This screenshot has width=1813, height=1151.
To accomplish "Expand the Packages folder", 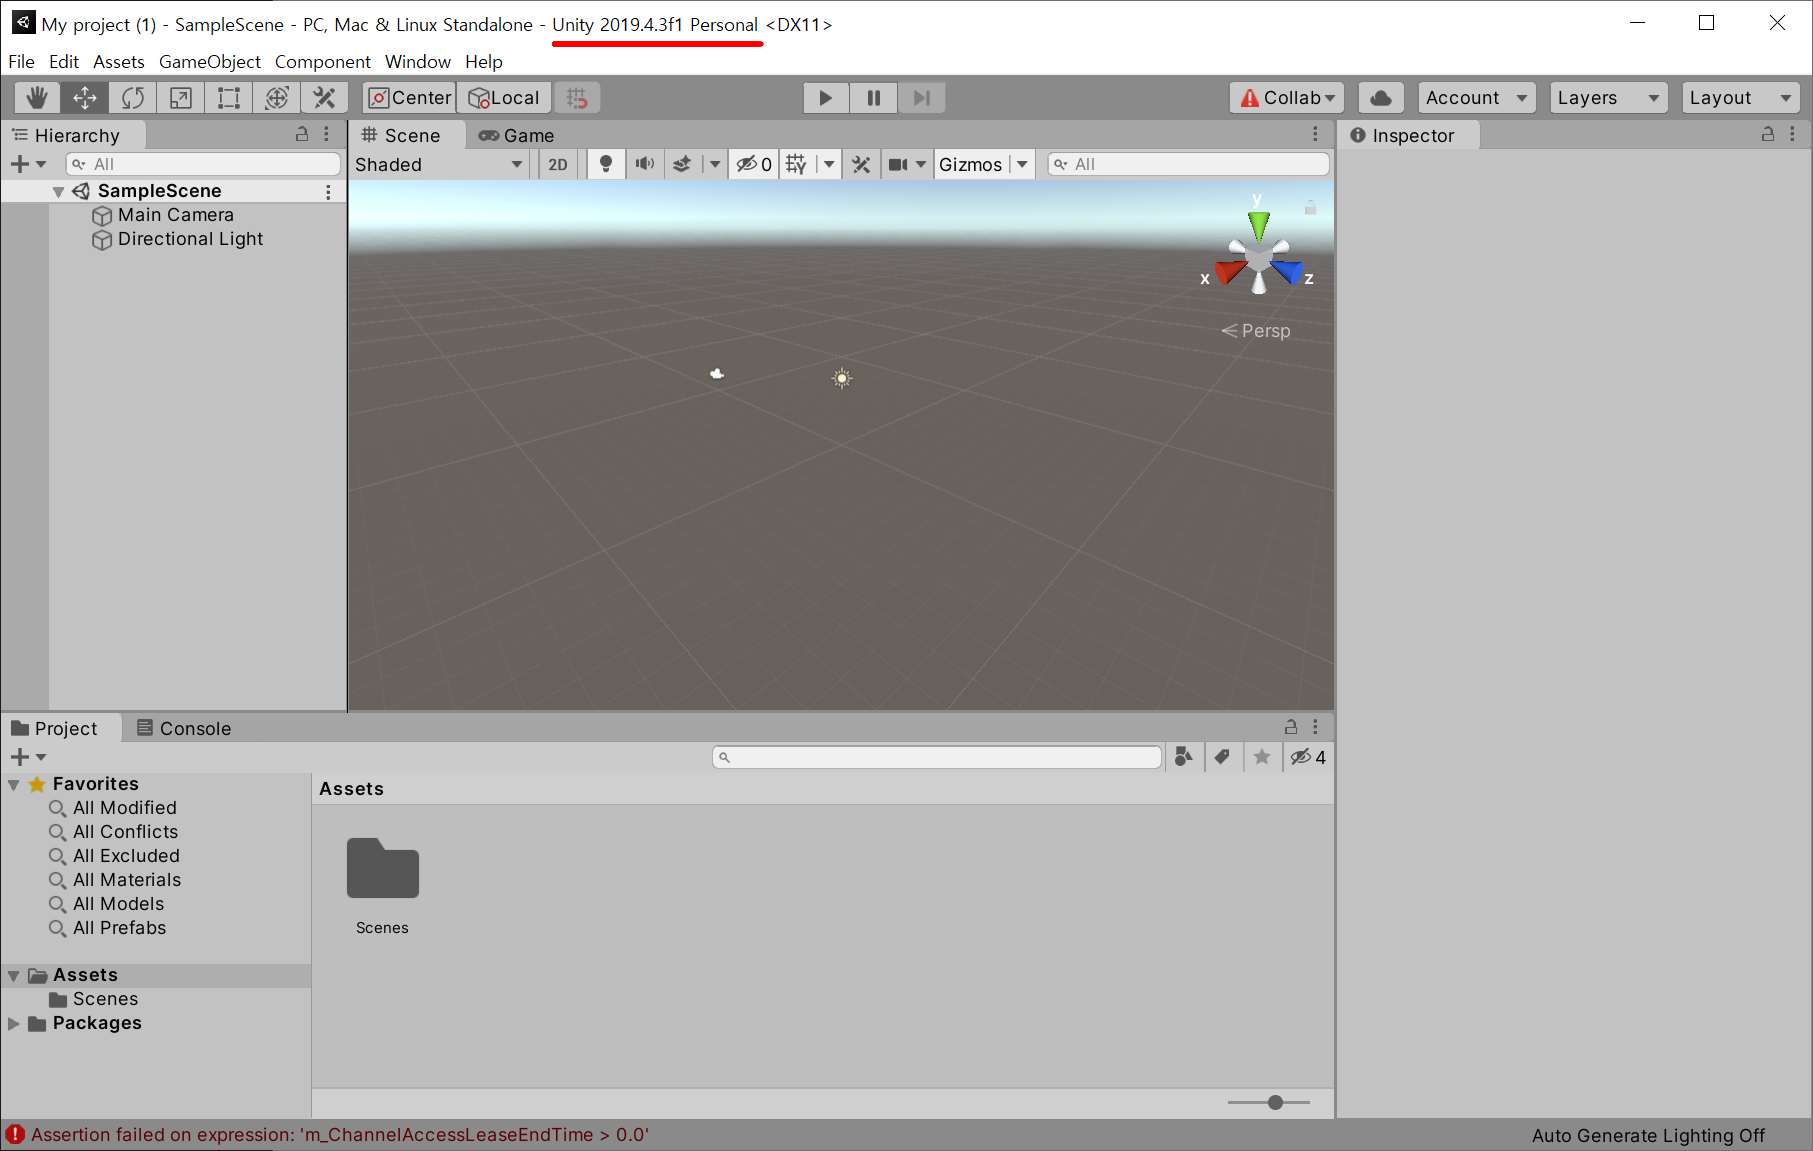I will click(14, 1023).
